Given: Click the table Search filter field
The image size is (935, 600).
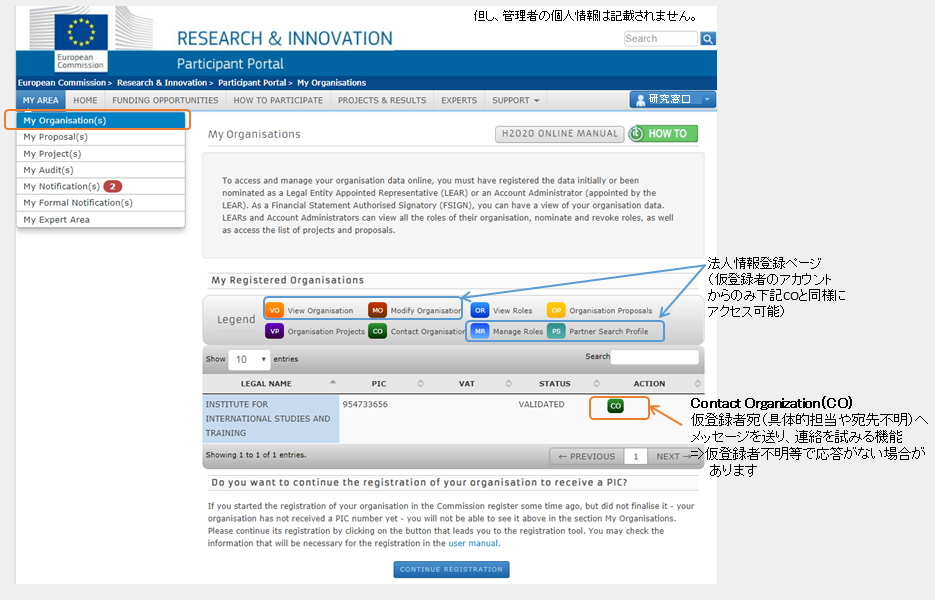Looking at the screenshot, I should [x=655, y=357].
